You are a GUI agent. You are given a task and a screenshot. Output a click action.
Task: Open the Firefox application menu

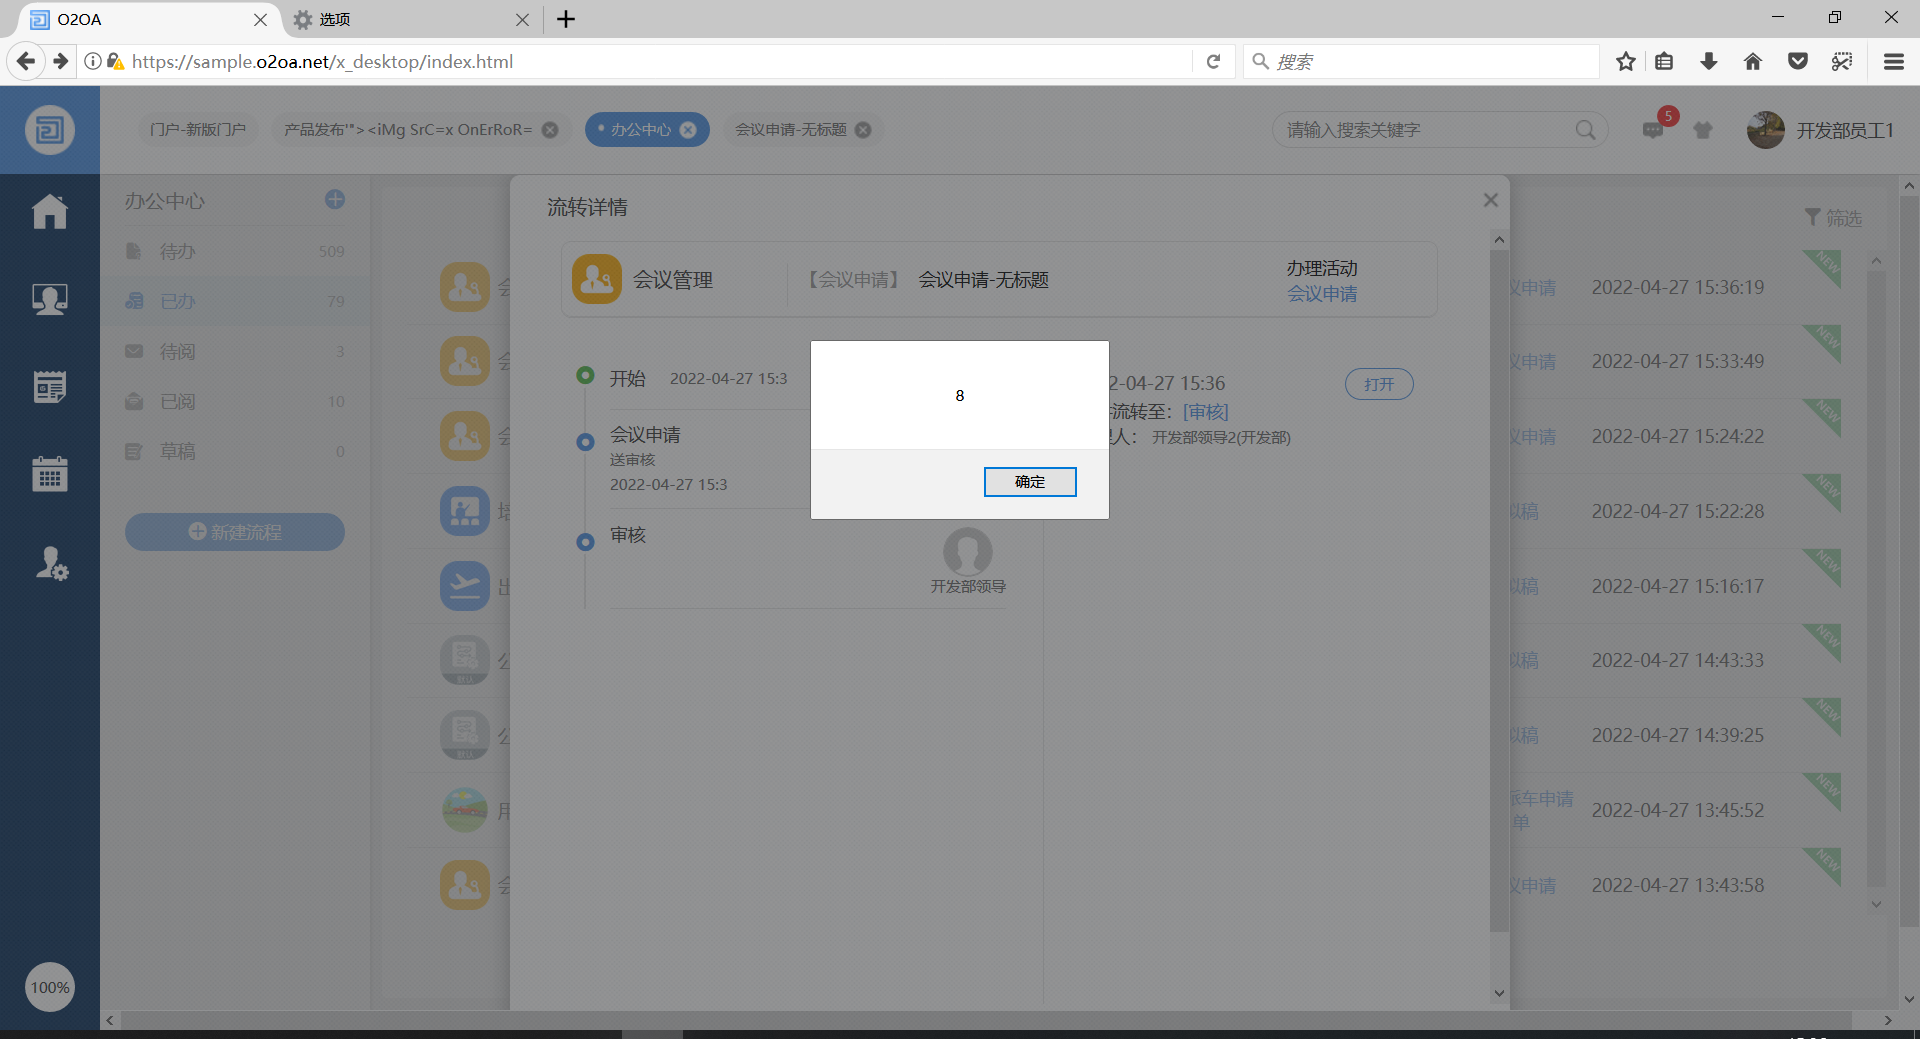click(1896, 61)
